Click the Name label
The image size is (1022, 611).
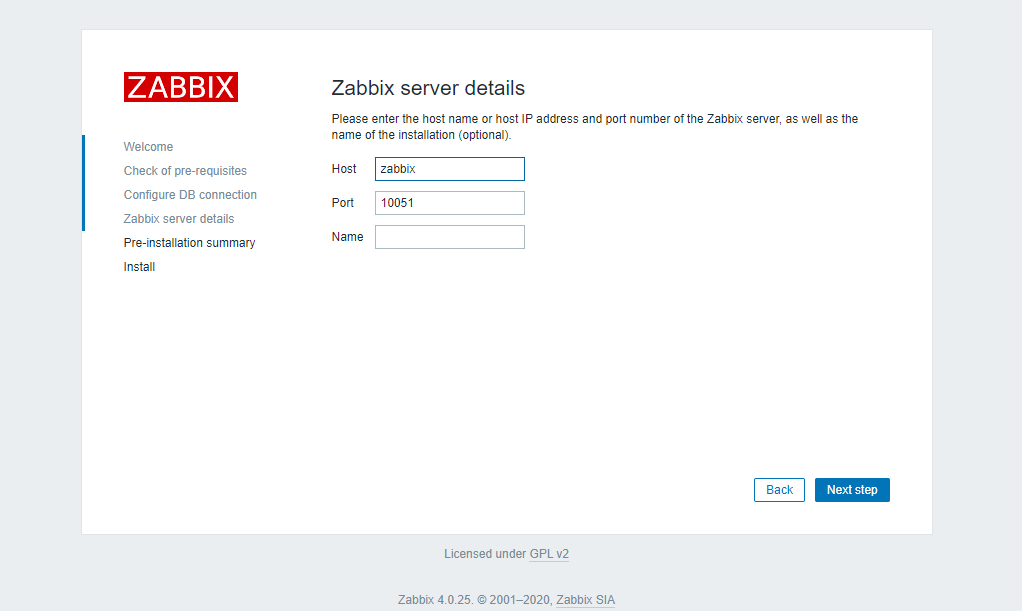click(347, 237)
